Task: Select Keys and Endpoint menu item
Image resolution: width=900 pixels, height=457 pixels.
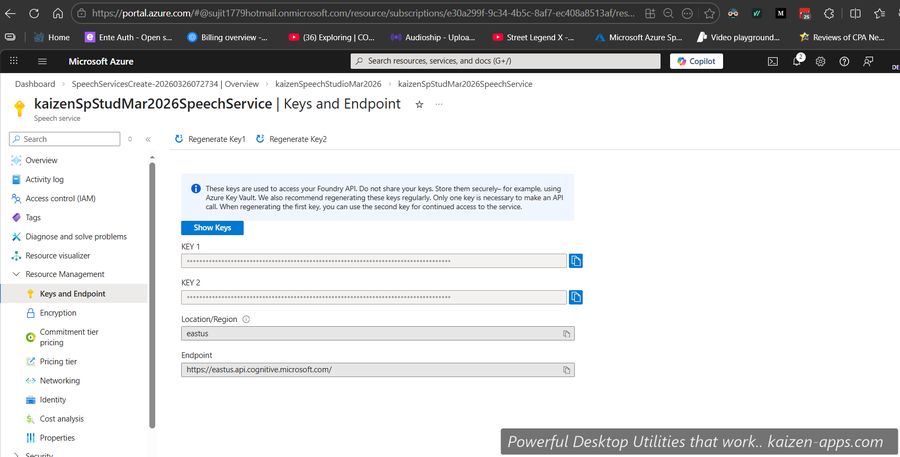Action: tap(73, 293)
